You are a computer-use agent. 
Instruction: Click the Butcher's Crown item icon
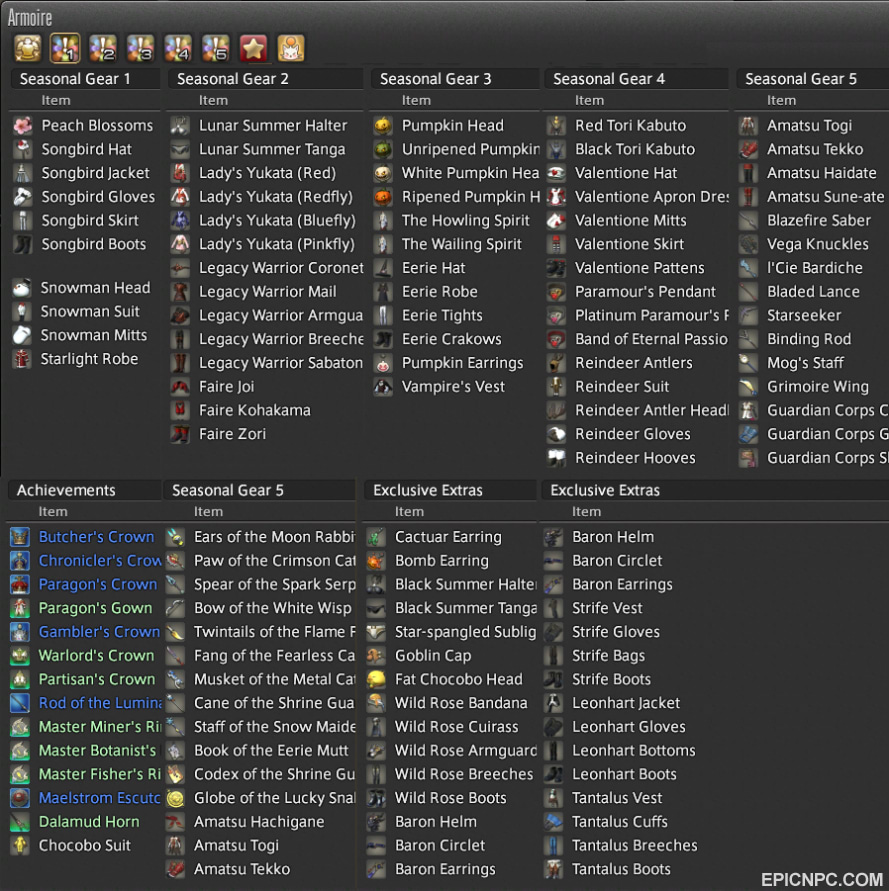20,537
